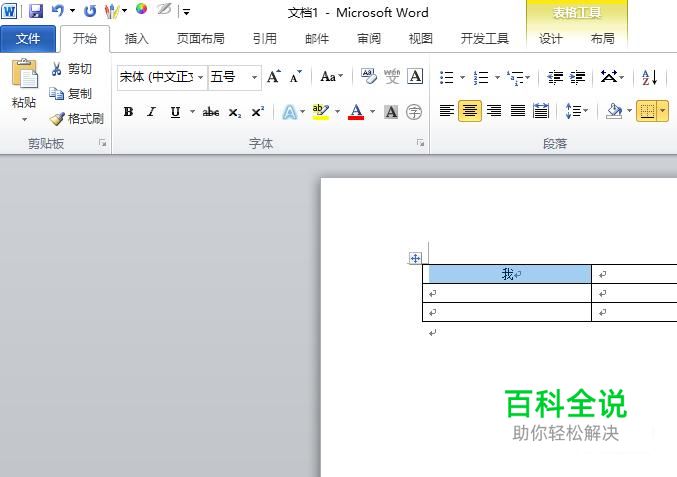The image size is (677, 477).
Task: Increase paragraph indent
Action: coord(577,78)
